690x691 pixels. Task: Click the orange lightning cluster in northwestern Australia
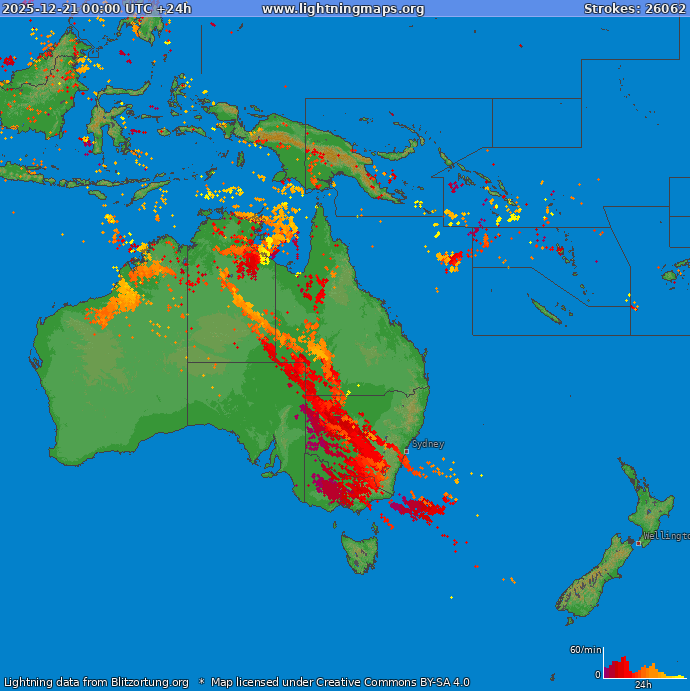[x=115, y=305]
